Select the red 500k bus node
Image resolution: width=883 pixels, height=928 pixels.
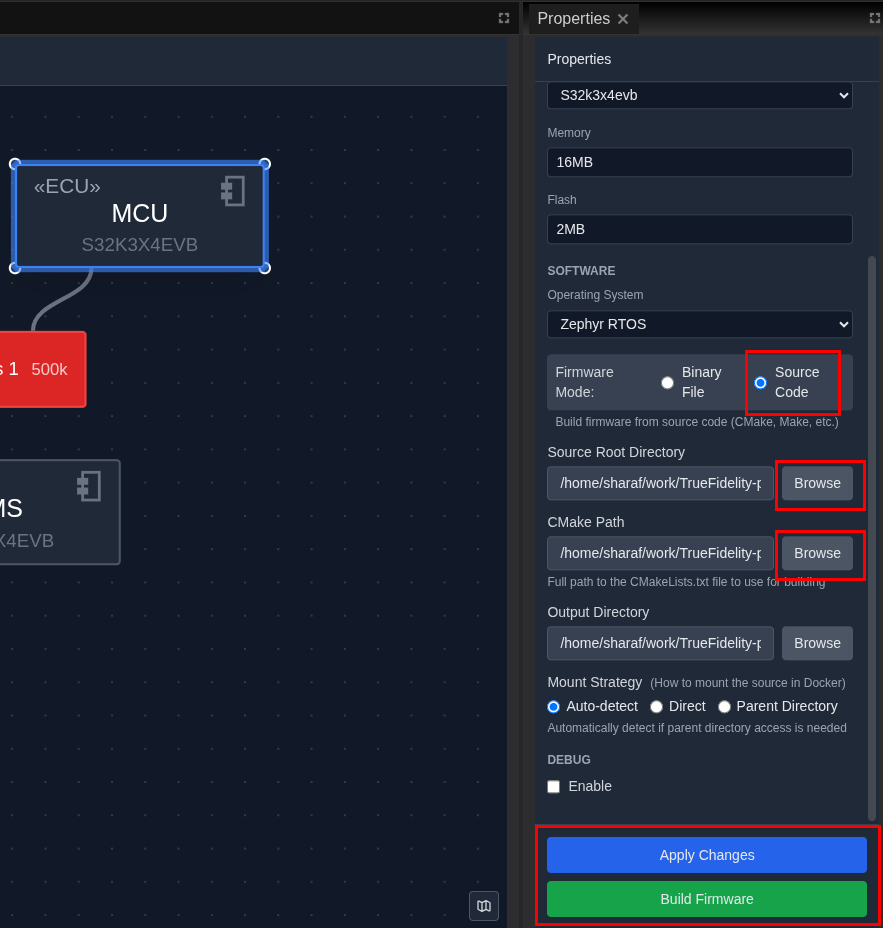tap(43, 369)
